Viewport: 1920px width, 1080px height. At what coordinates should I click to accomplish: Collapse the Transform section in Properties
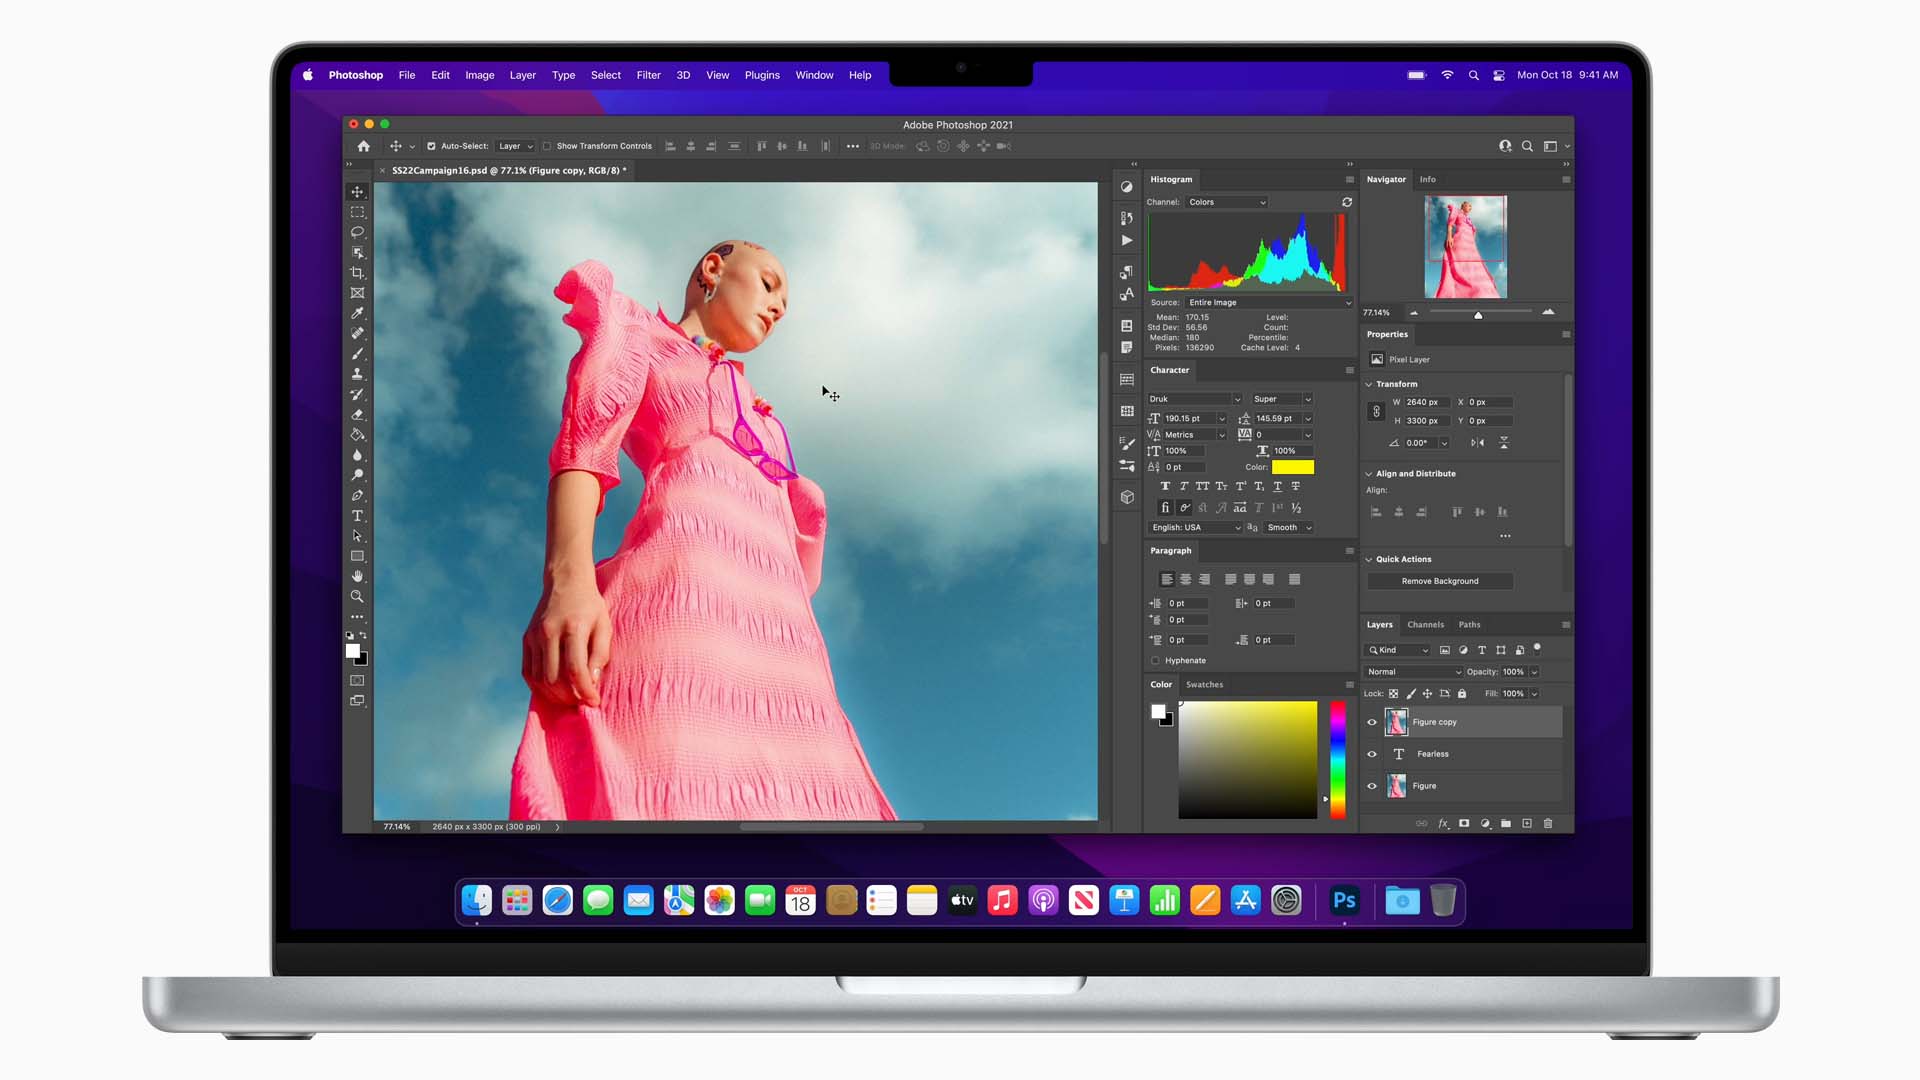pyautogui.click(x=1370, y=384)
